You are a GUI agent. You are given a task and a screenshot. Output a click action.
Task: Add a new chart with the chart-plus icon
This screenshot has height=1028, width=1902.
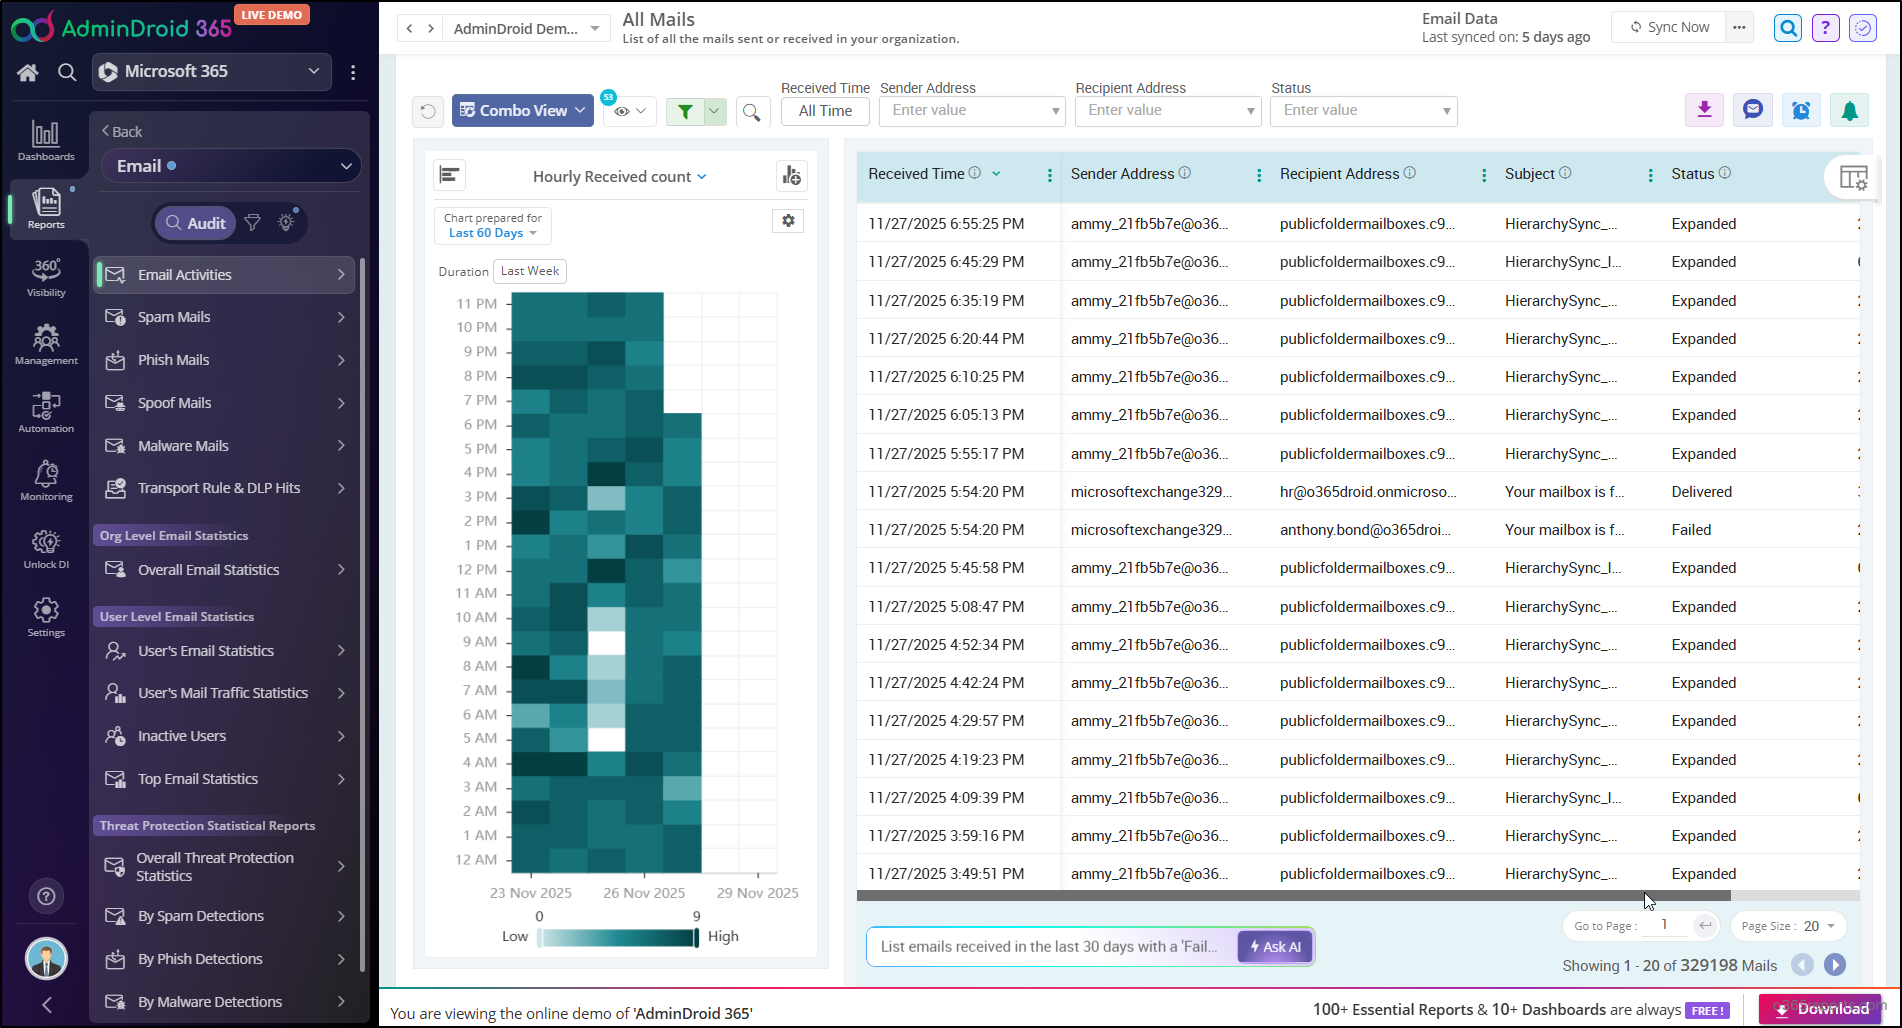(x=791, y=175)
